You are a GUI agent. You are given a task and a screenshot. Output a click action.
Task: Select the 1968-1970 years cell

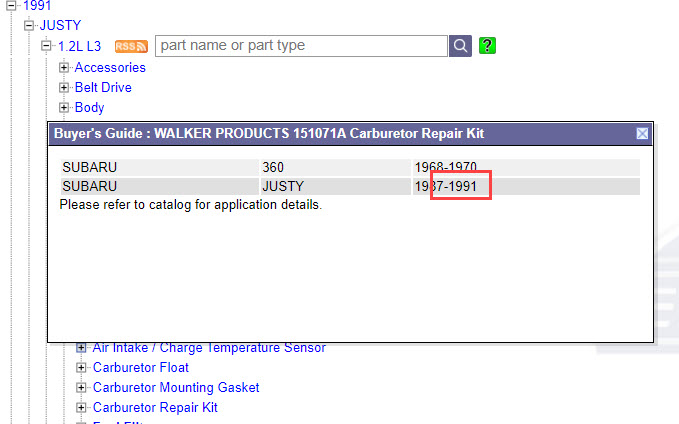click(526, 167)
